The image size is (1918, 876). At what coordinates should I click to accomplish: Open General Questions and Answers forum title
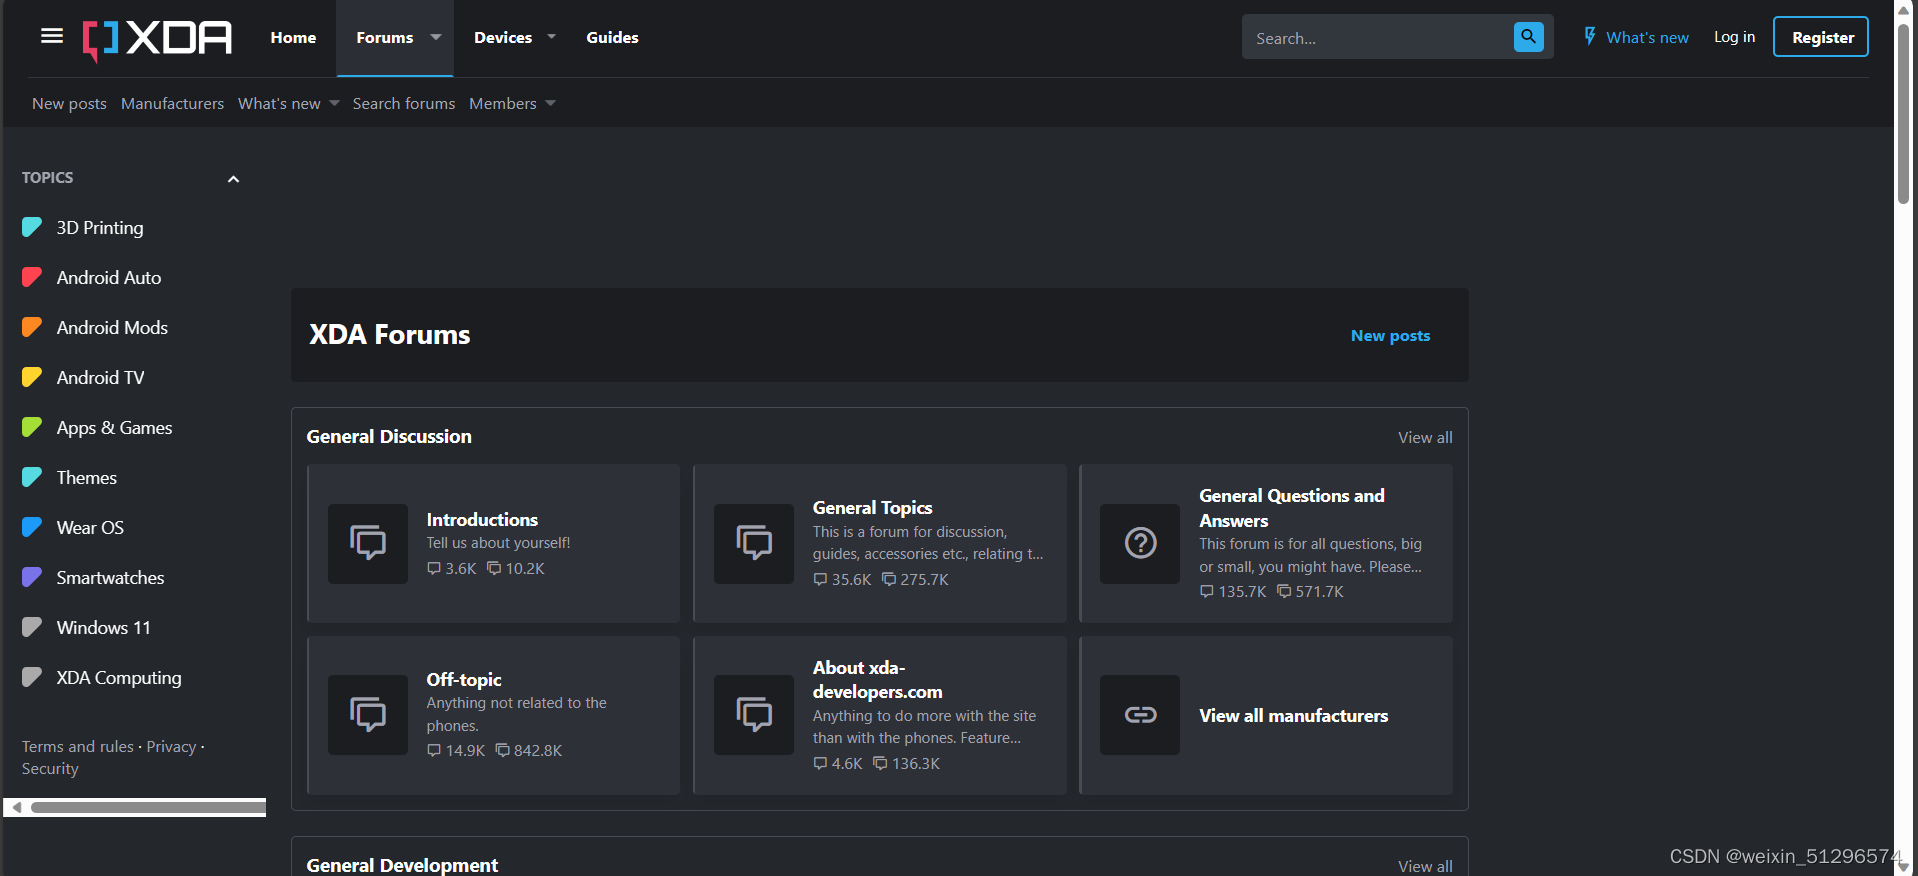(x=1292, y=508)
